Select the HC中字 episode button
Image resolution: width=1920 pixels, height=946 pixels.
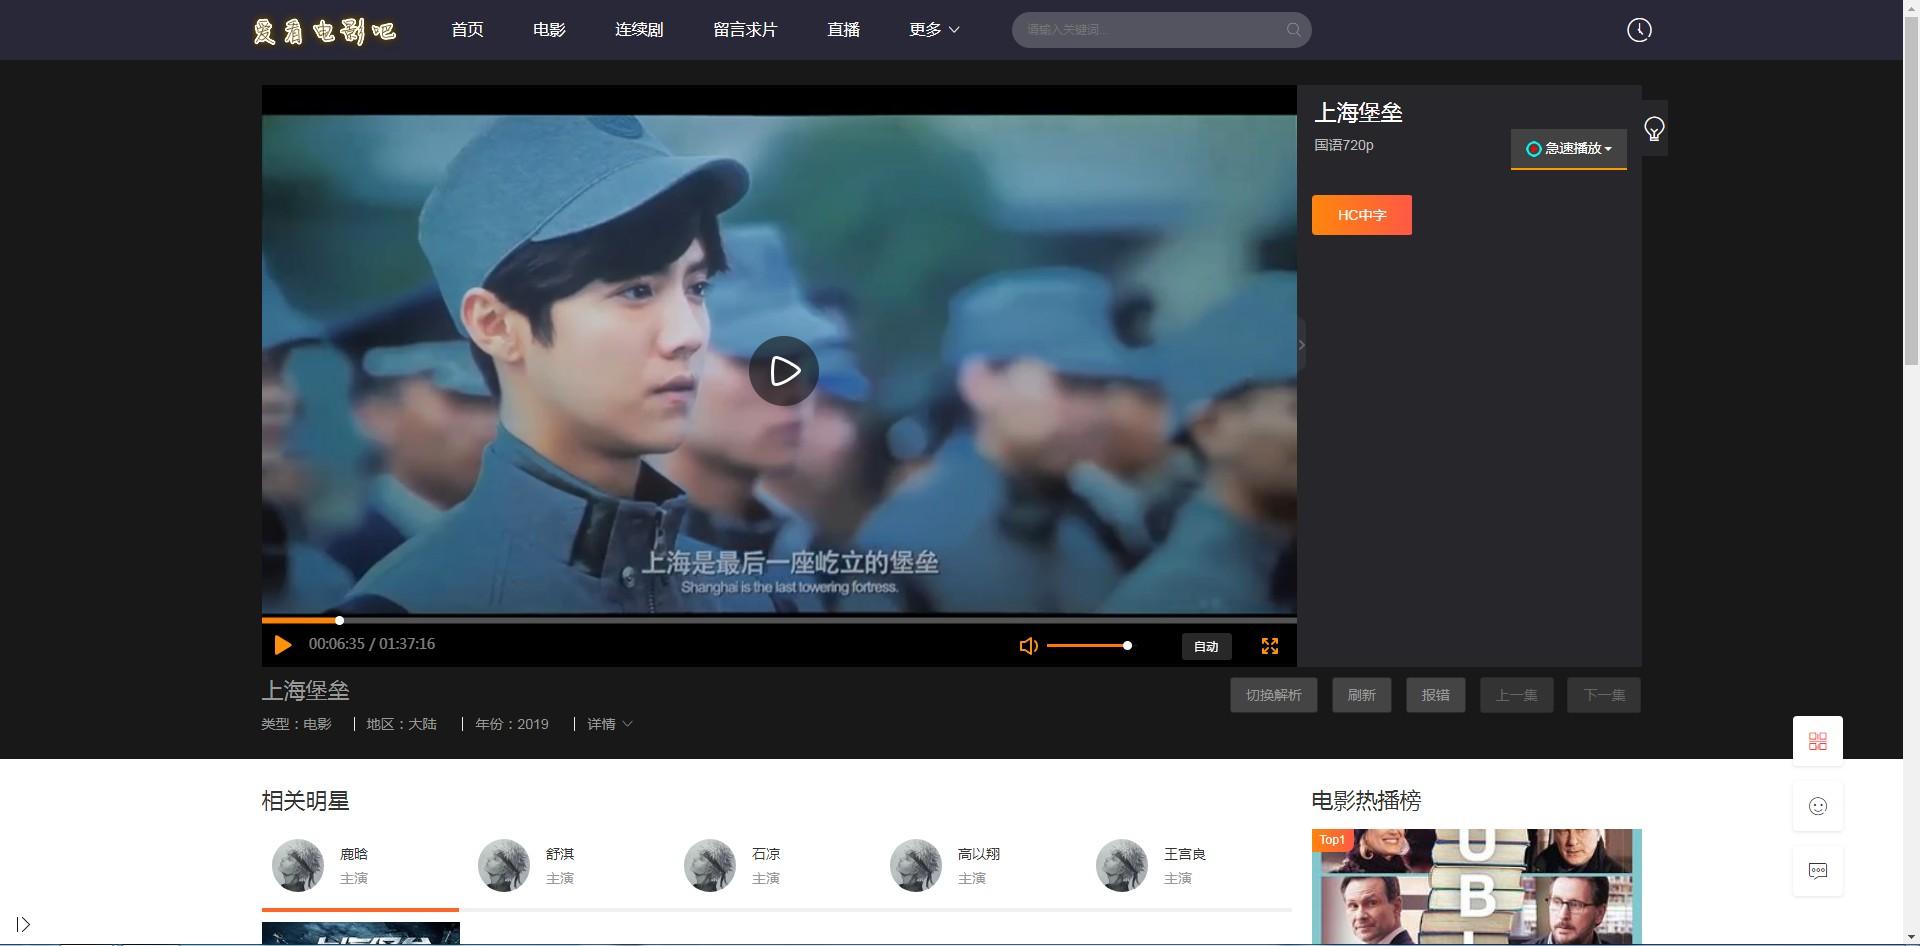tap(1361, 215)
